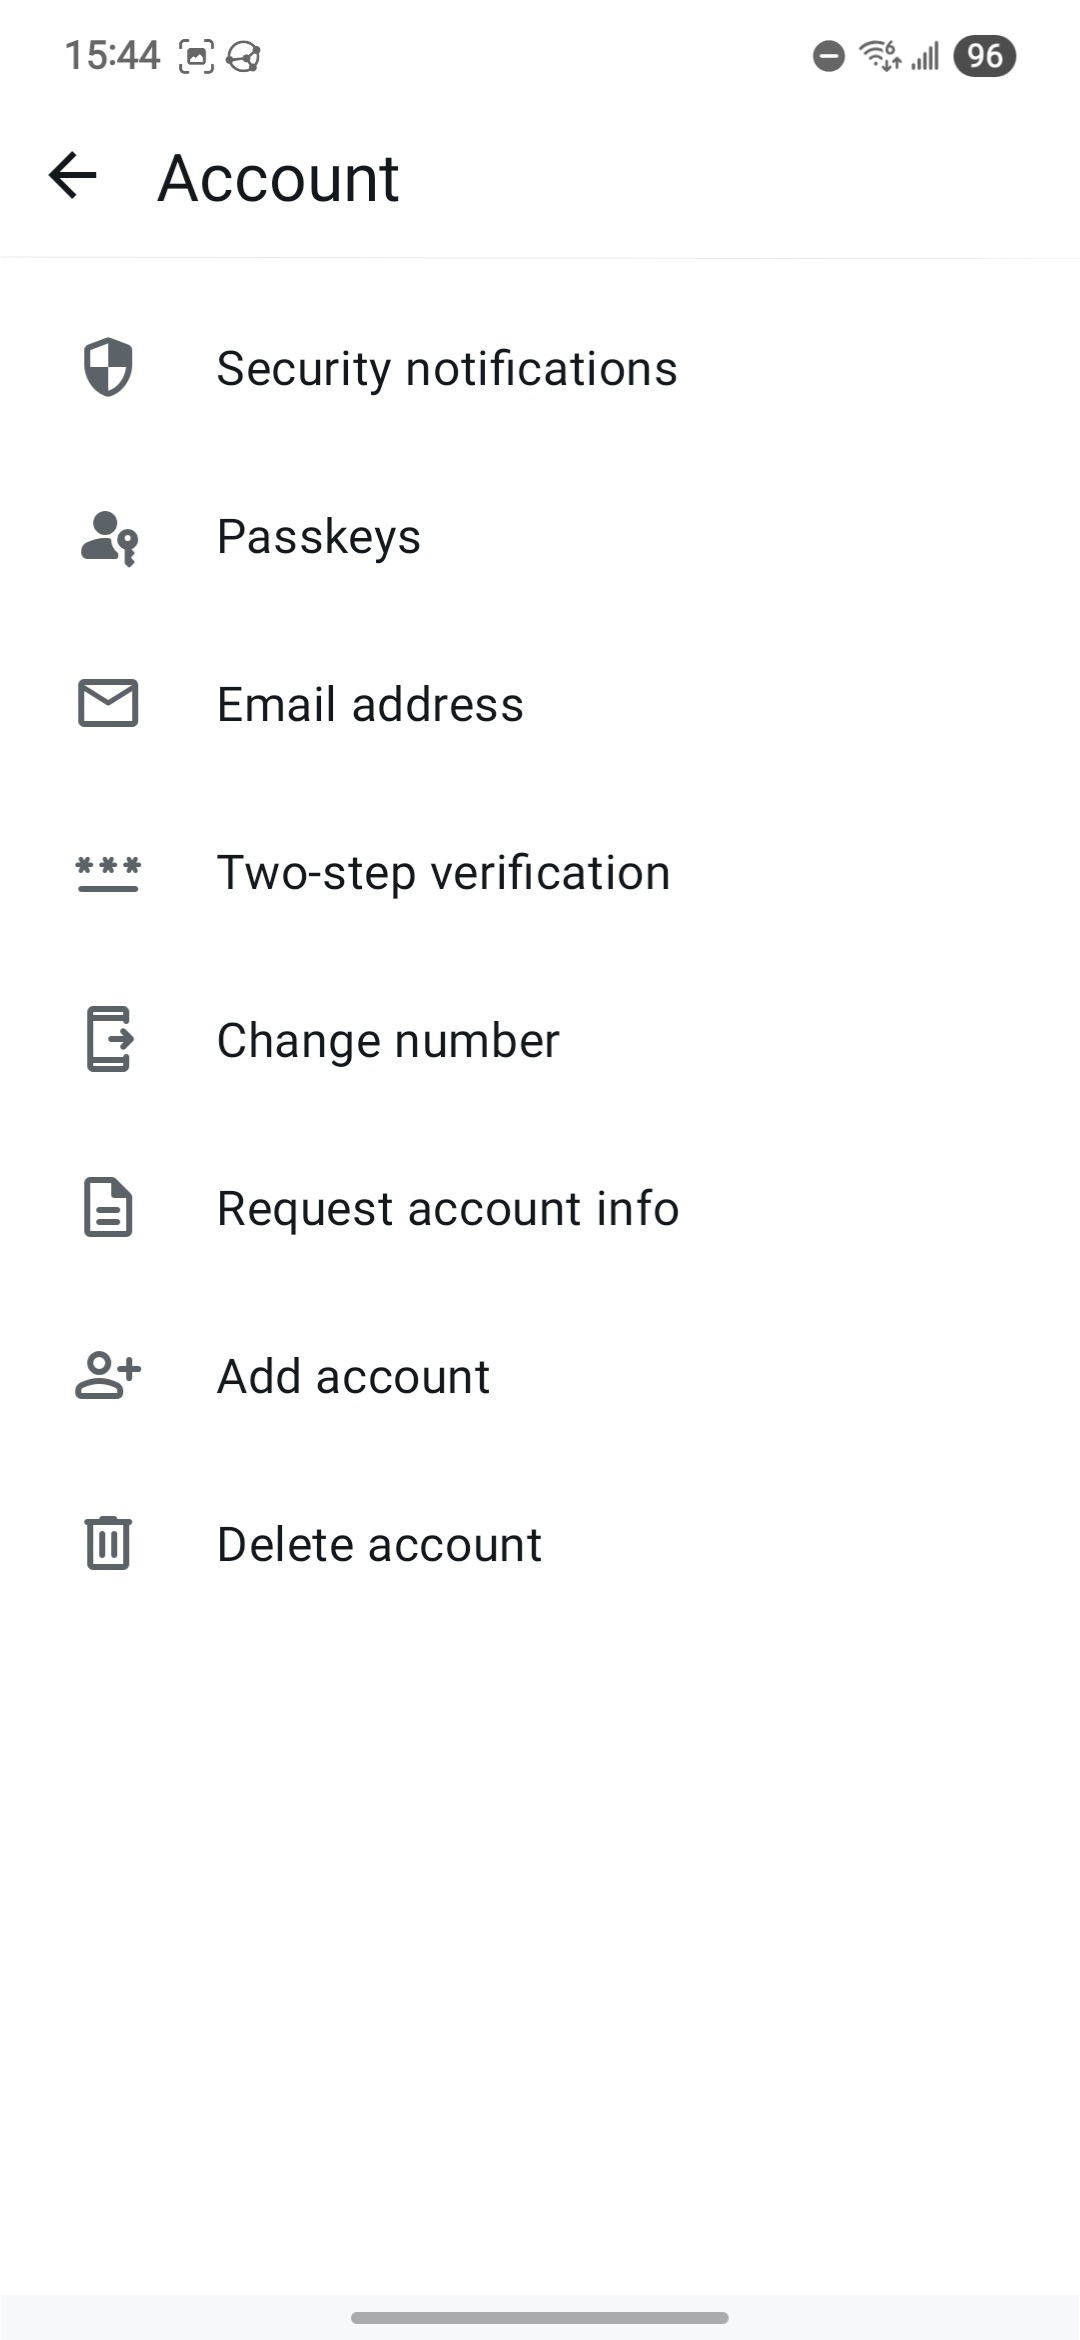This screenshot has width=1080, height=2340.
Task: Click the Account title header
Action: click(277, 178)
